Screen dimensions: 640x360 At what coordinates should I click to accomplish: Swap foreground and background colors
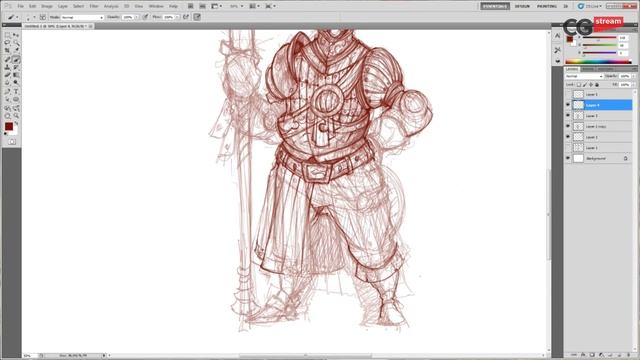16,123
